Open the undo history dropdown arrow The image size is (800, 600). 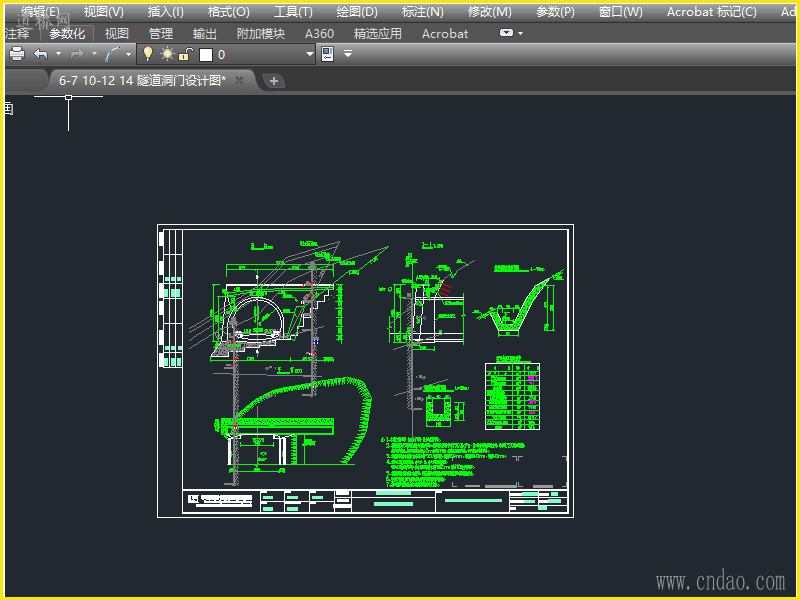57,54
